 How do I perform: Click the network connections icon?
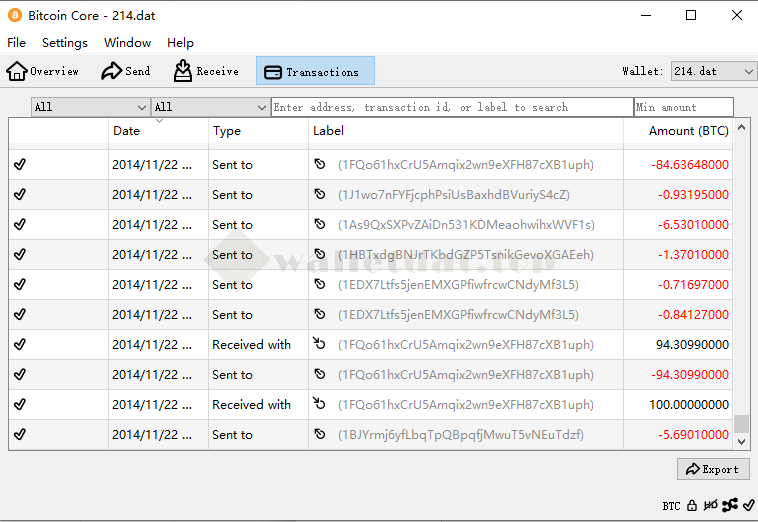click(x=730, y=506)
